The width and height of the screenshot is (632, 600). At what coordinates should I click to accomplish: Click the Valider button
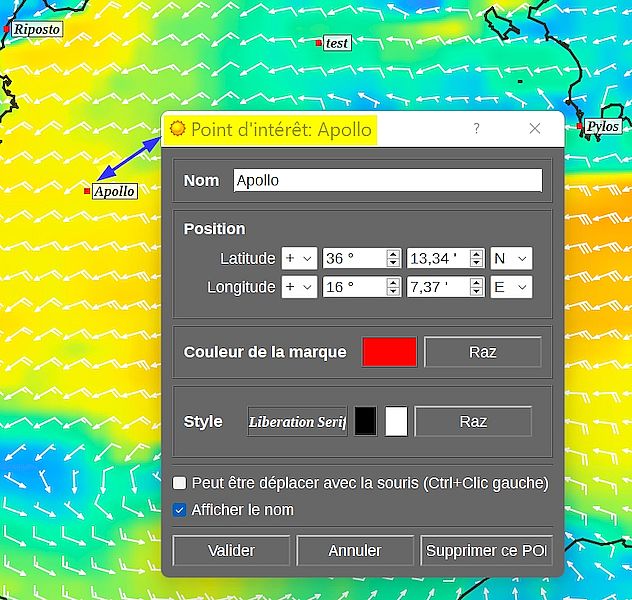(231, 551)
